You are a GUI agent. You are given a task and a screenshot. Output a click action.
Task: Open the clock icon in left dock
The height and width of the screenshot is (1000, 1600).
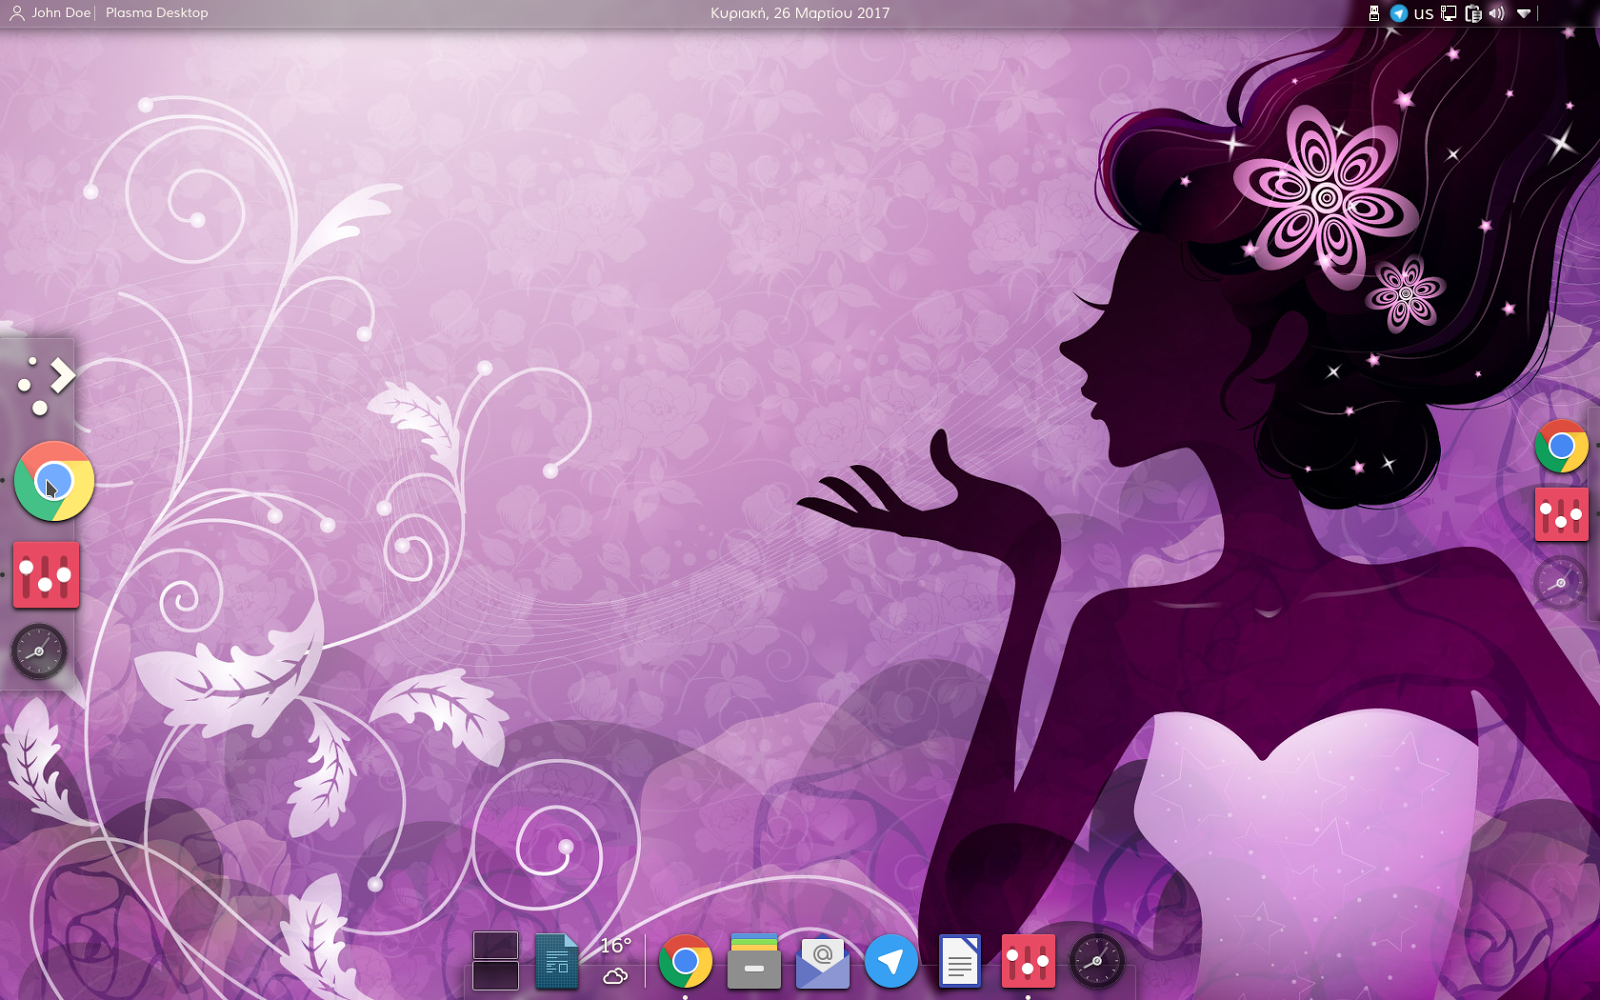tap(39, 651)
